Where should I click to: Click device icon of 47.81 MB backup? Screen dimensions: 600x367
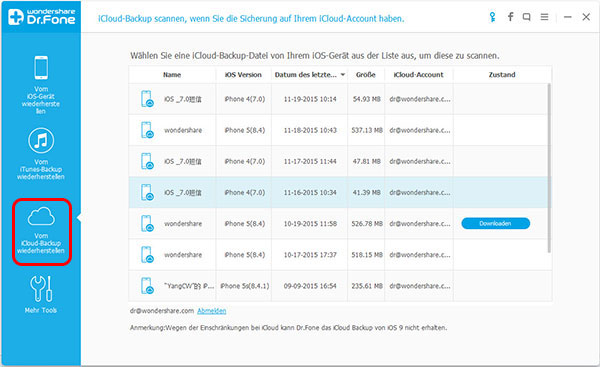(x=147, y=161)
